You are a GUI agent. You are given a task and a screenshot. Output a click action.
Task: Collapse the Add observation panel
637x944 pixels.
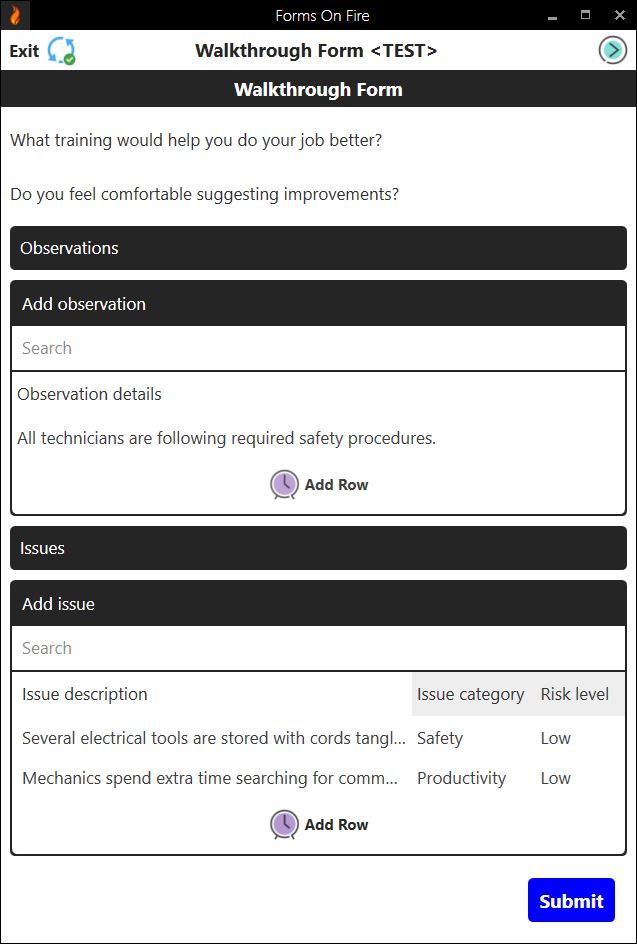(x=318, y=302)
